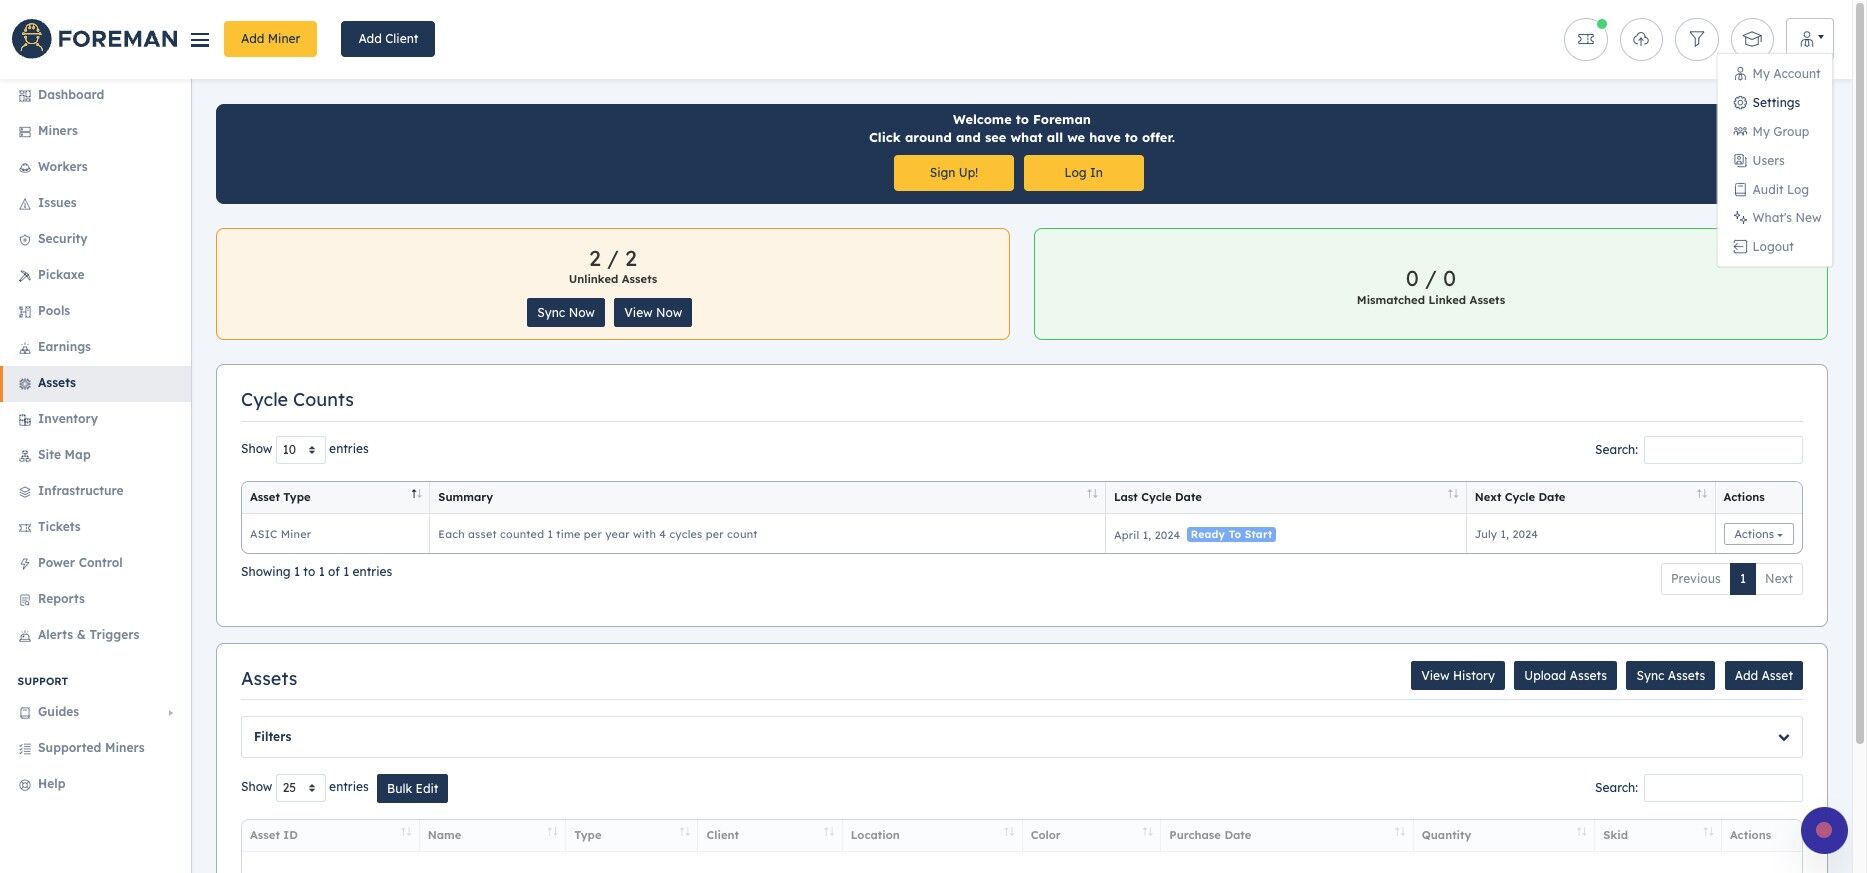Click the Add Asset button

click(x=1763, y=676)
